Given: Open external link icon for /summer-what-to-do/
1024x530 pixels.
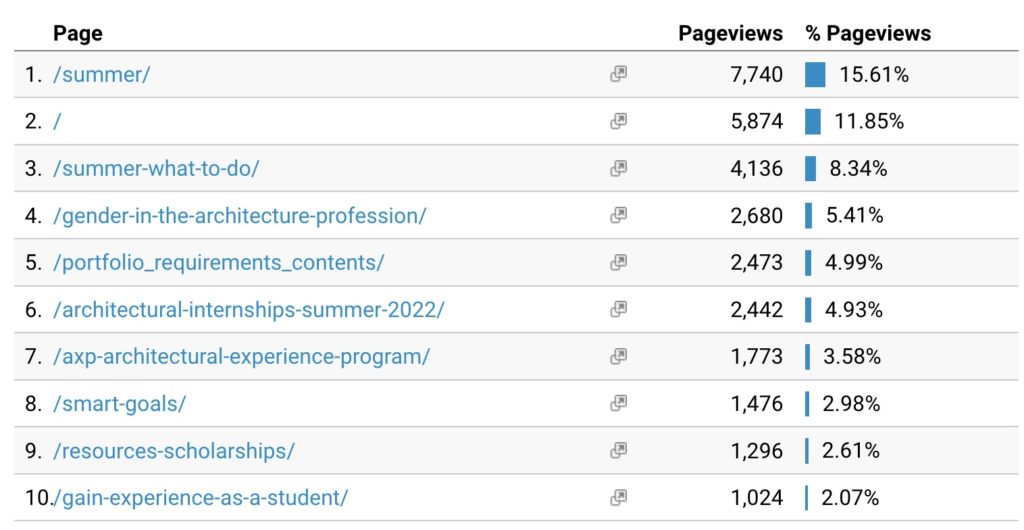Looking at the screenshot, I should click(618, 168).
